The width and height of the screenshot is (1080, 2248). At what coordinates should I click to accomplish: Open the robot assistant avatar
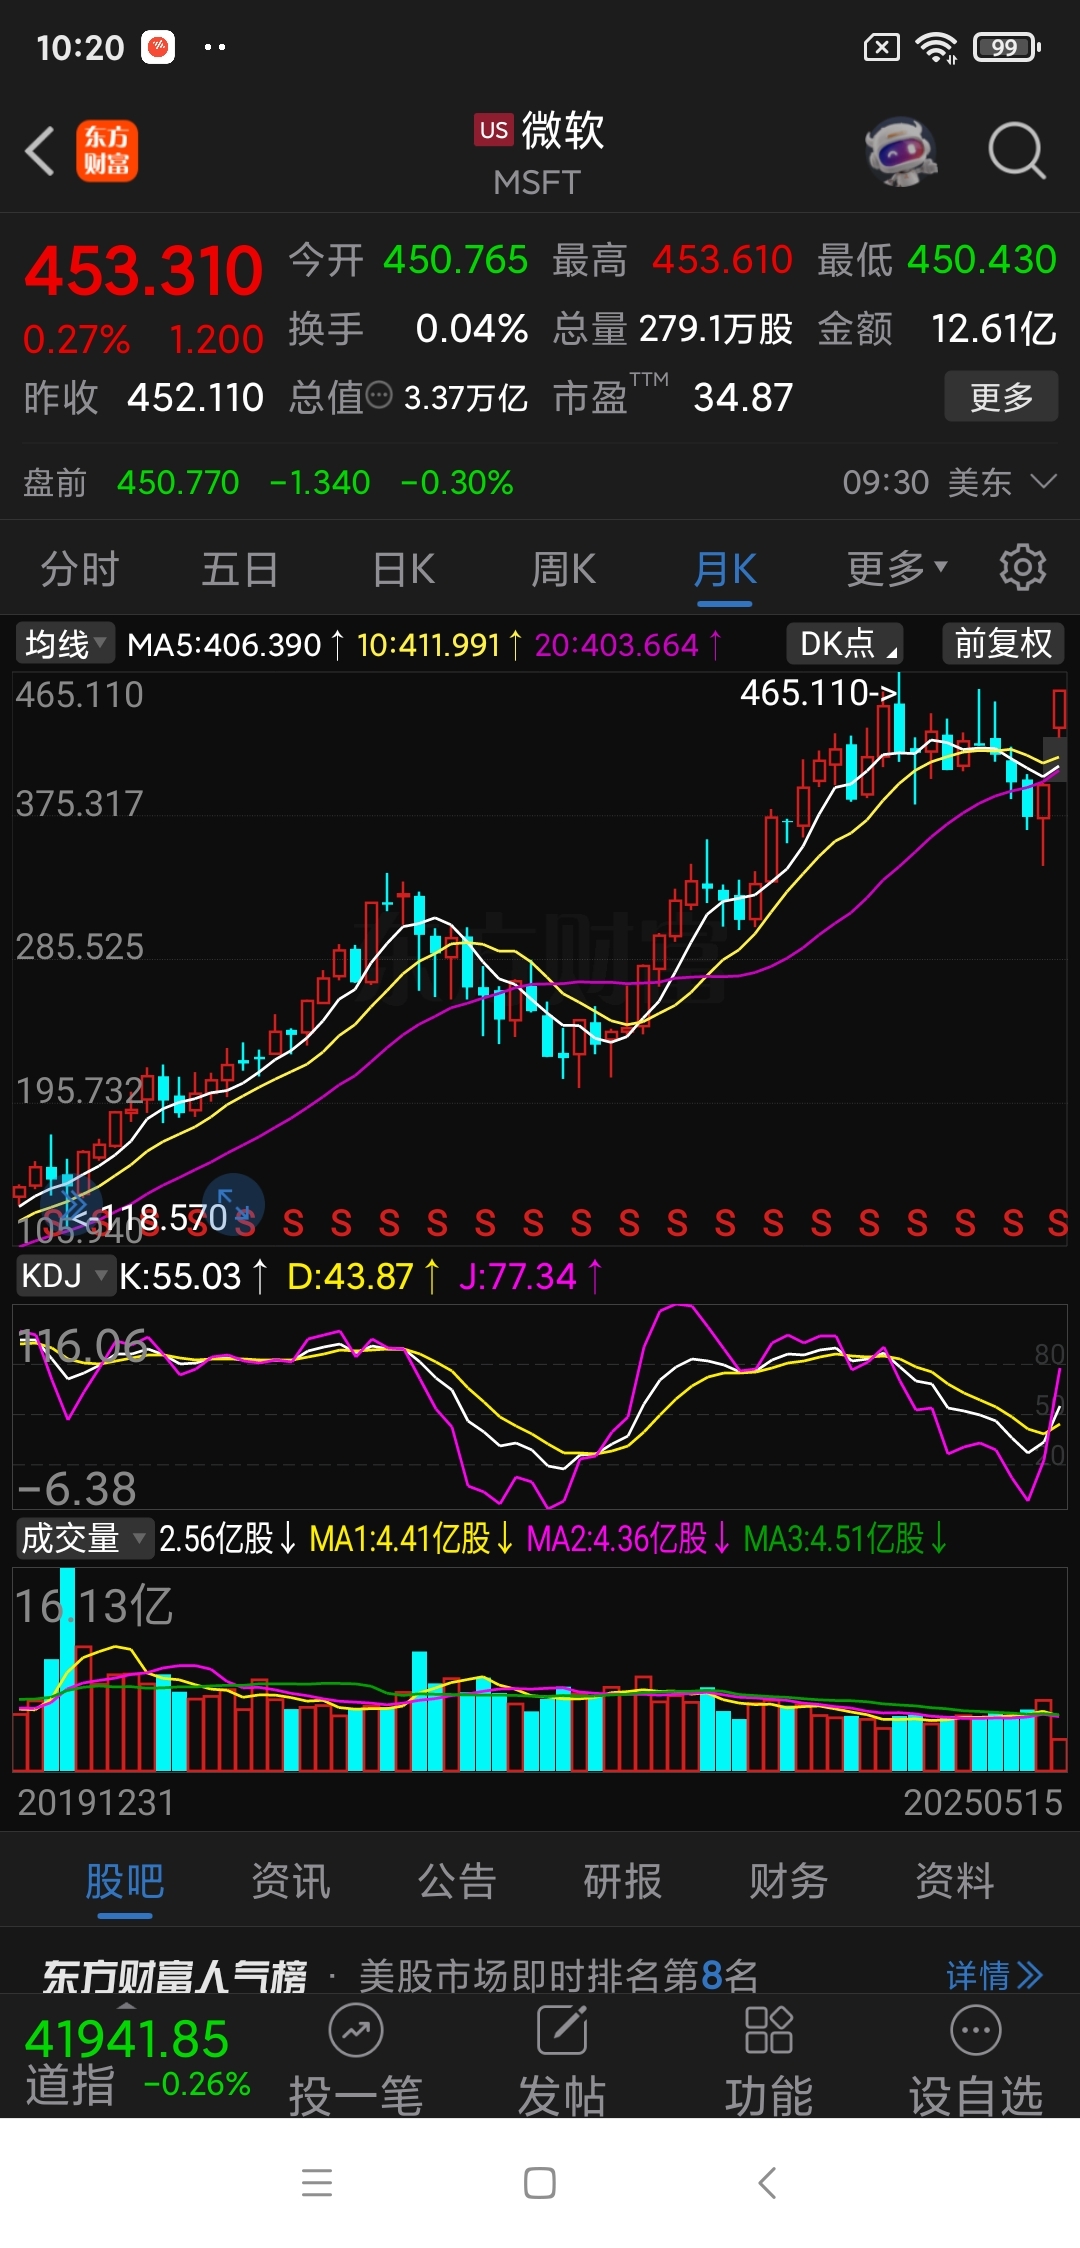pos(900,152)
